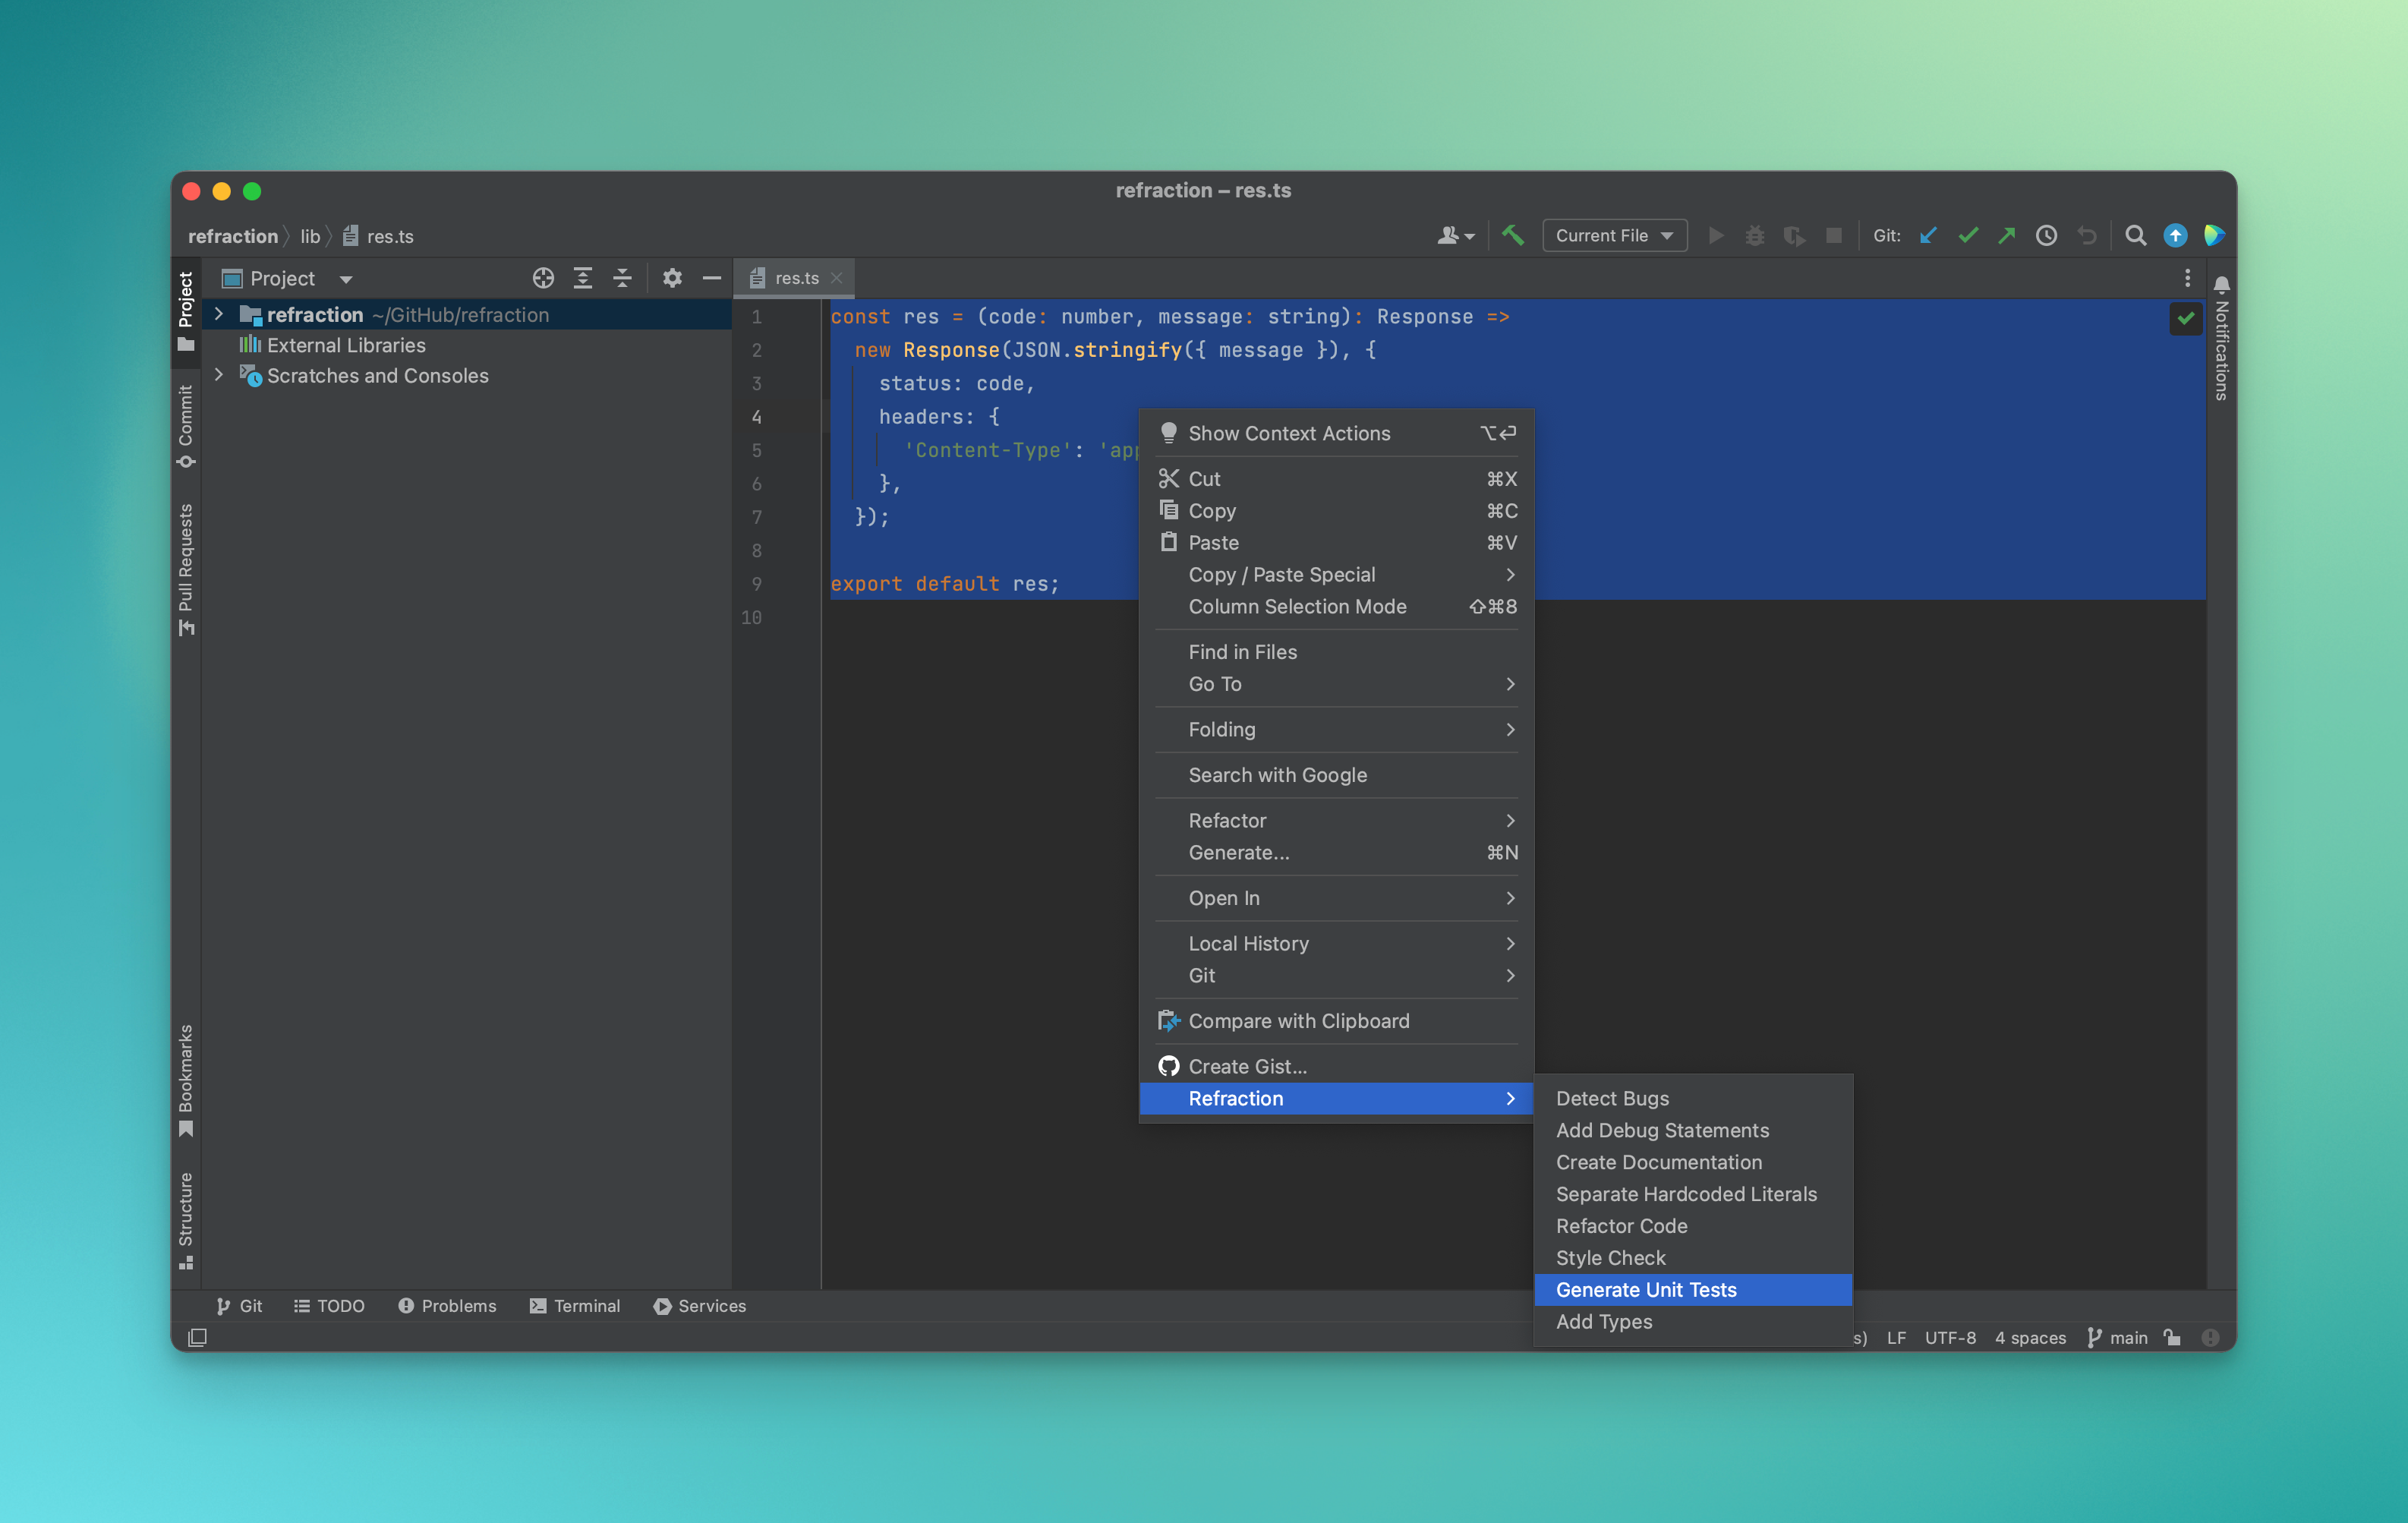Open the user account dropdown icon

click(x=1456, y=236)
